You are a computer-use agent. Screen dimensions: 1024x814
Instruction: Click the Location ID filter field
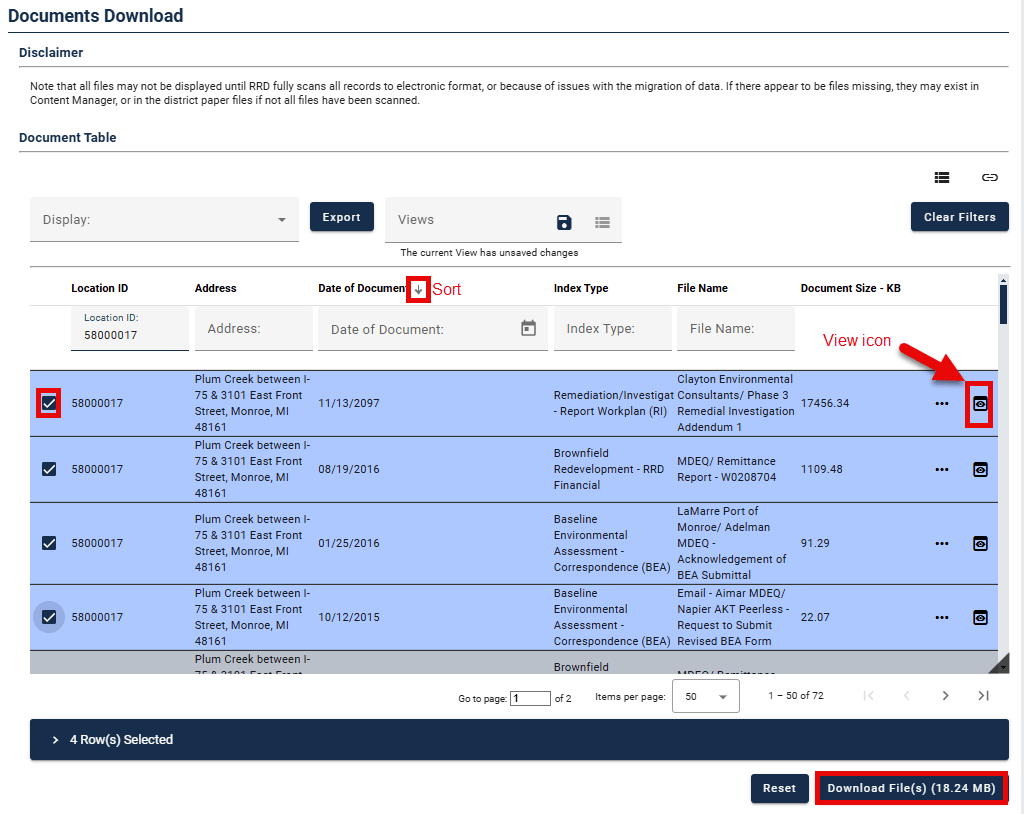coord(129,329)
